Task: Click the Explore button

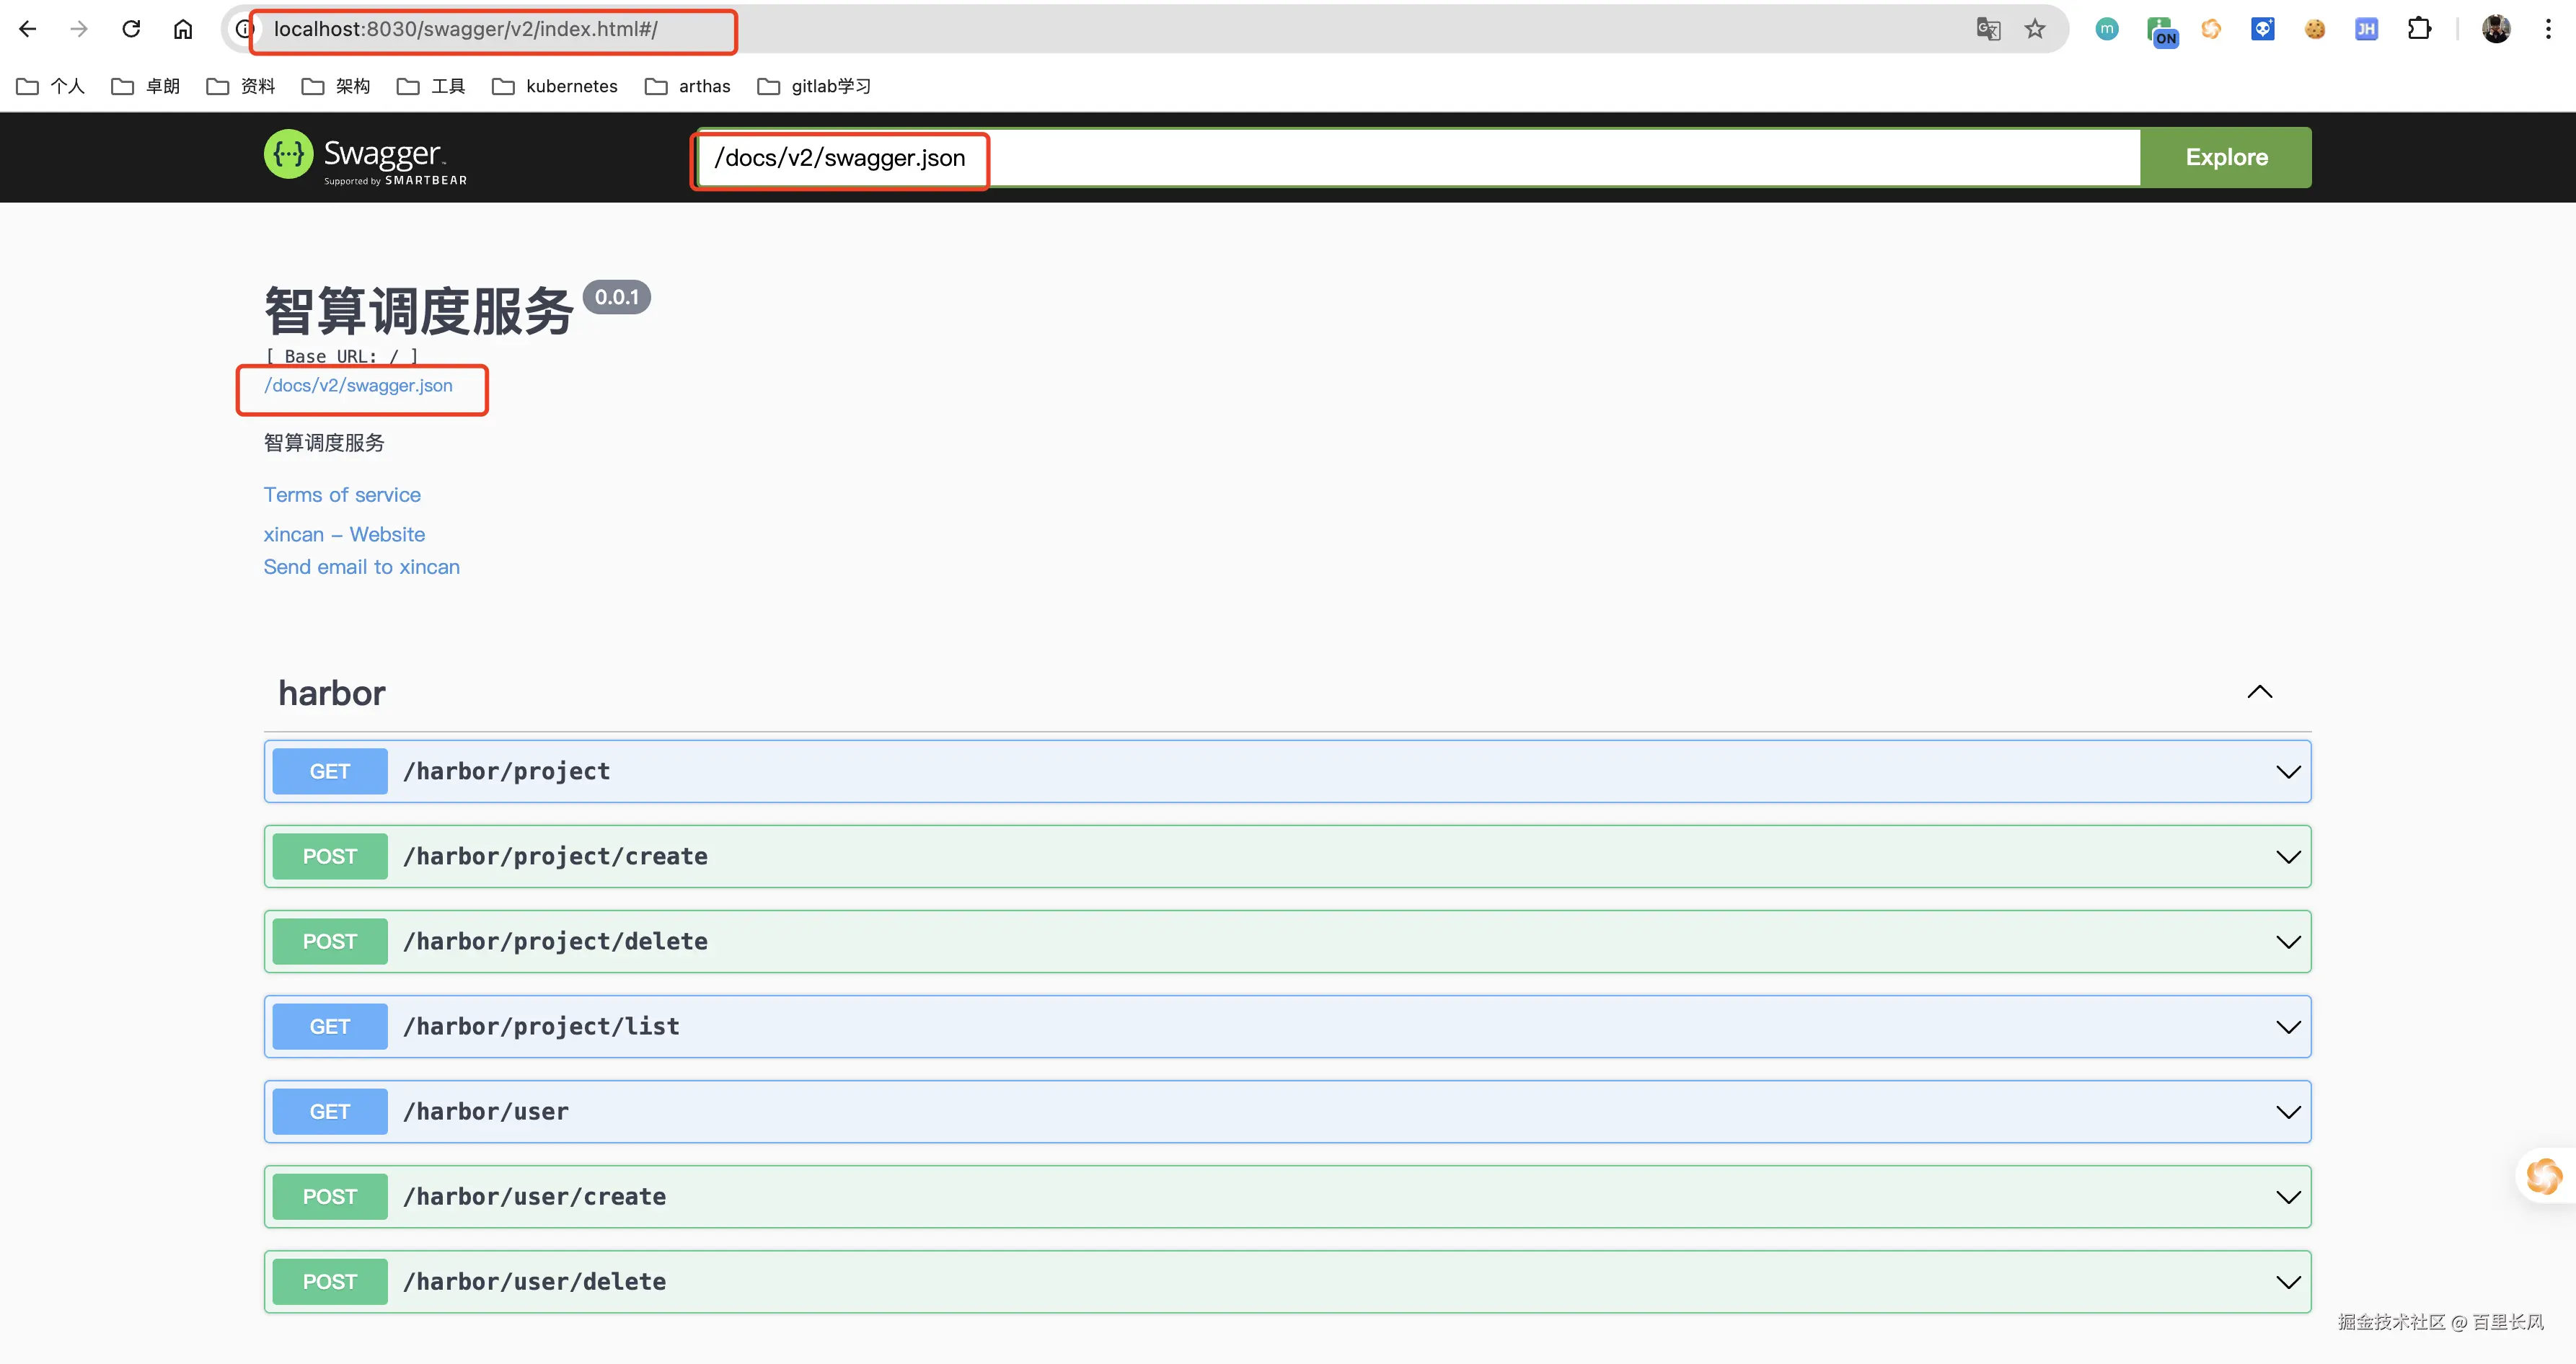Action: (x=2226, y=157)
